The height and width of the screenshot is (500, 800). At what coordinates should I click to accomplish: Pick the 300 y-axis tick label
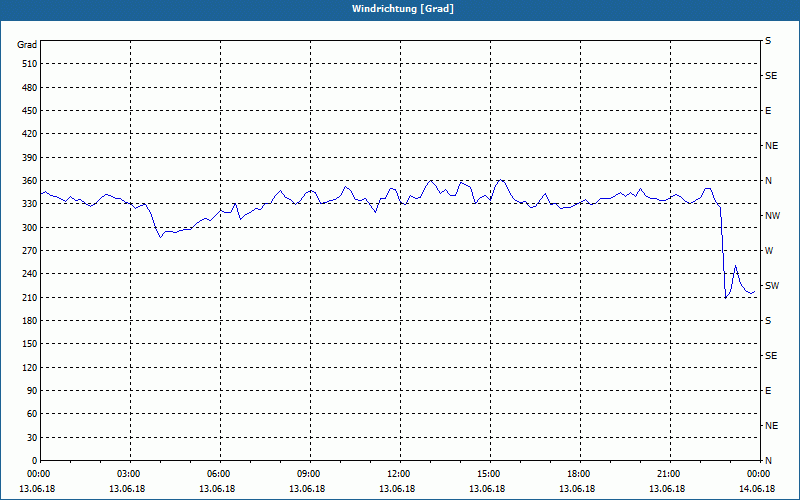click(30, 227)
